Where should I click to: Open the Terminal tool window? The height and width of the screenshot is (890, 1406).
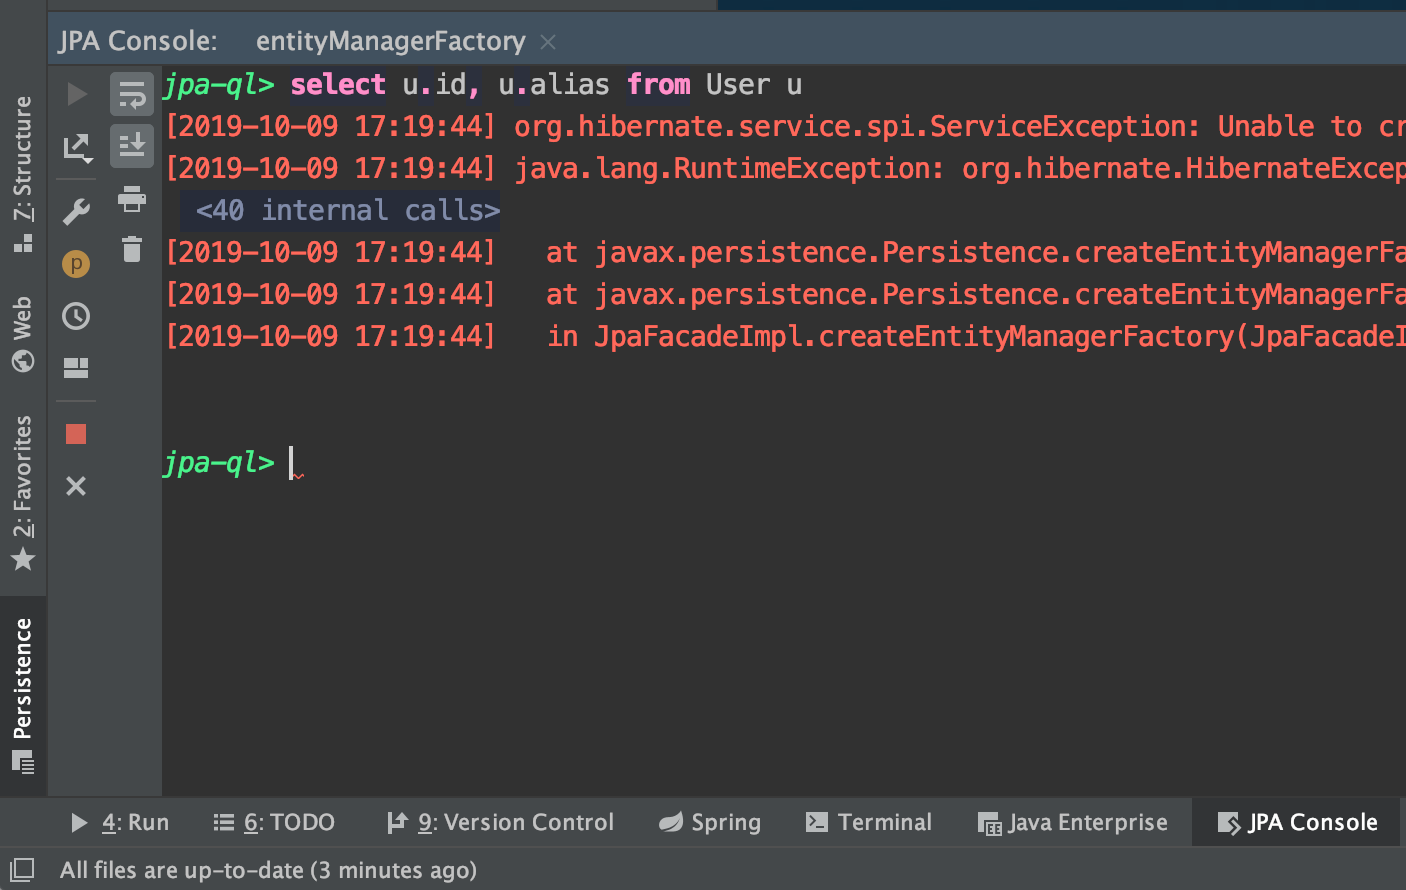coord(869,822)
